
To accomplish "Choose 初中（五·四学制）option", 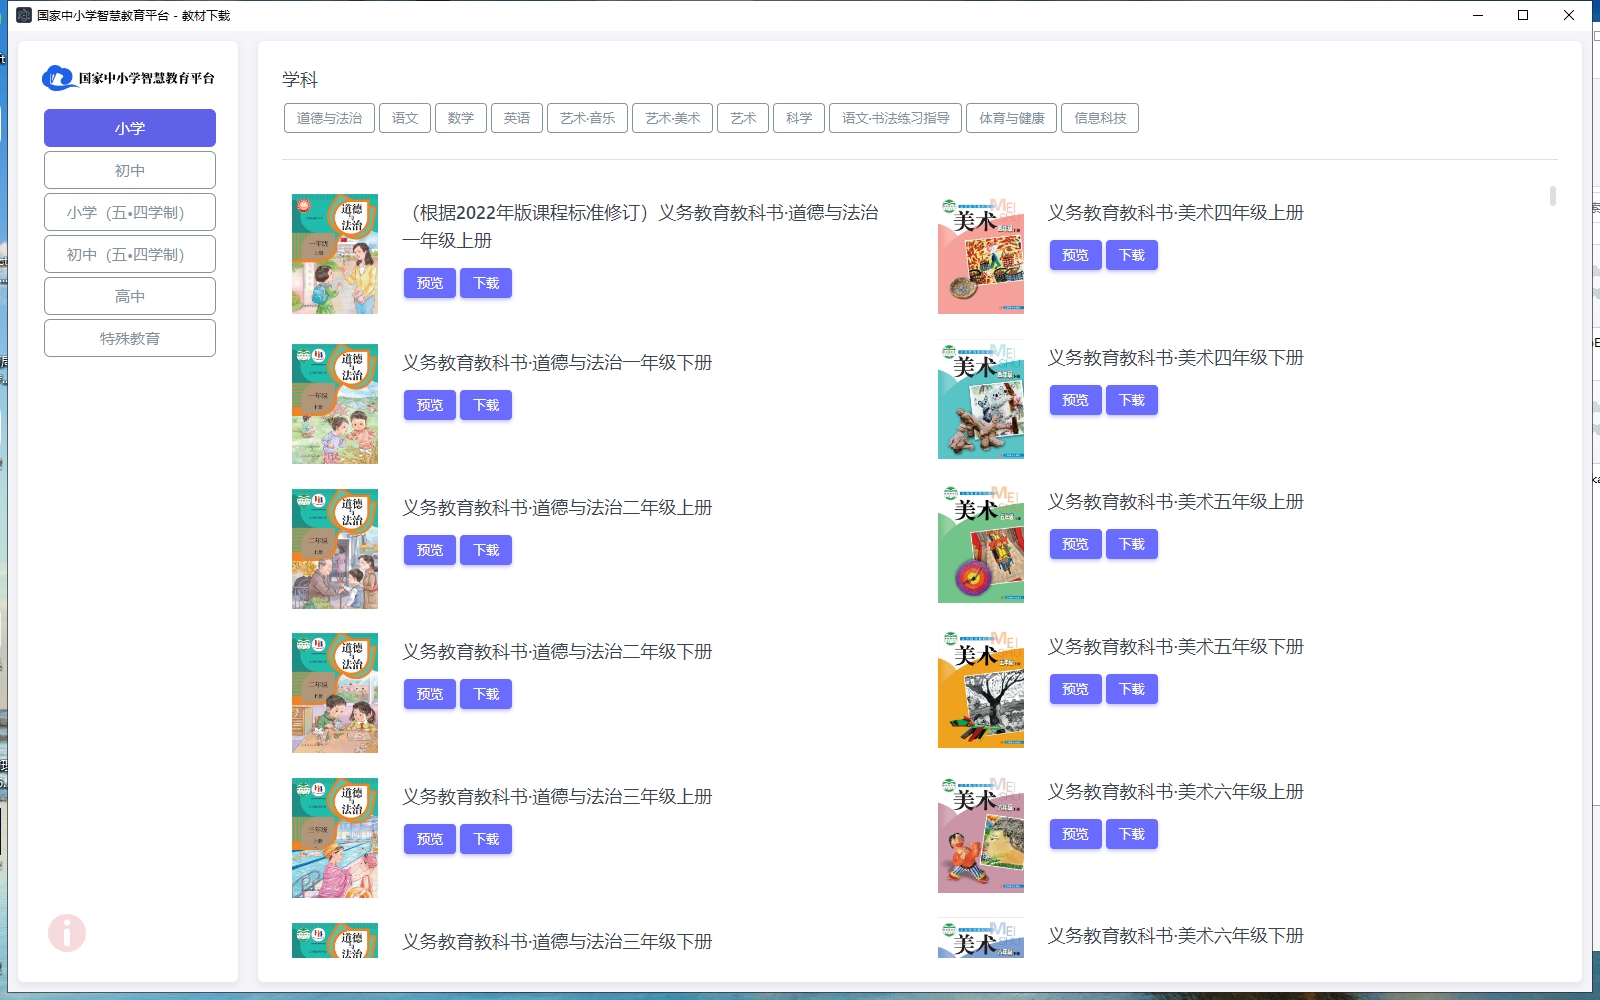I will click(x=129, y=254).
